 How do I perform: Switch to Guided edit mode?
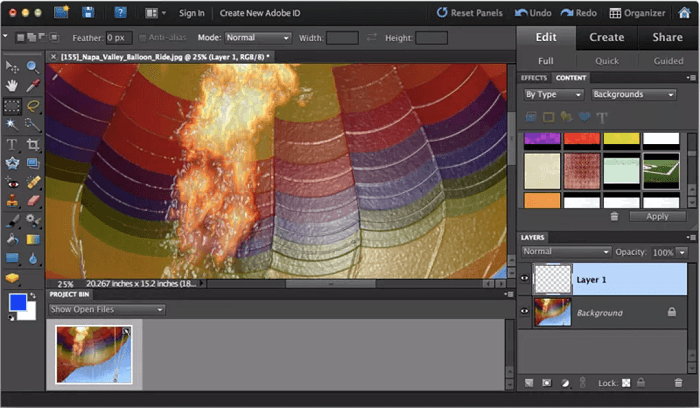[x=668, y=61]
